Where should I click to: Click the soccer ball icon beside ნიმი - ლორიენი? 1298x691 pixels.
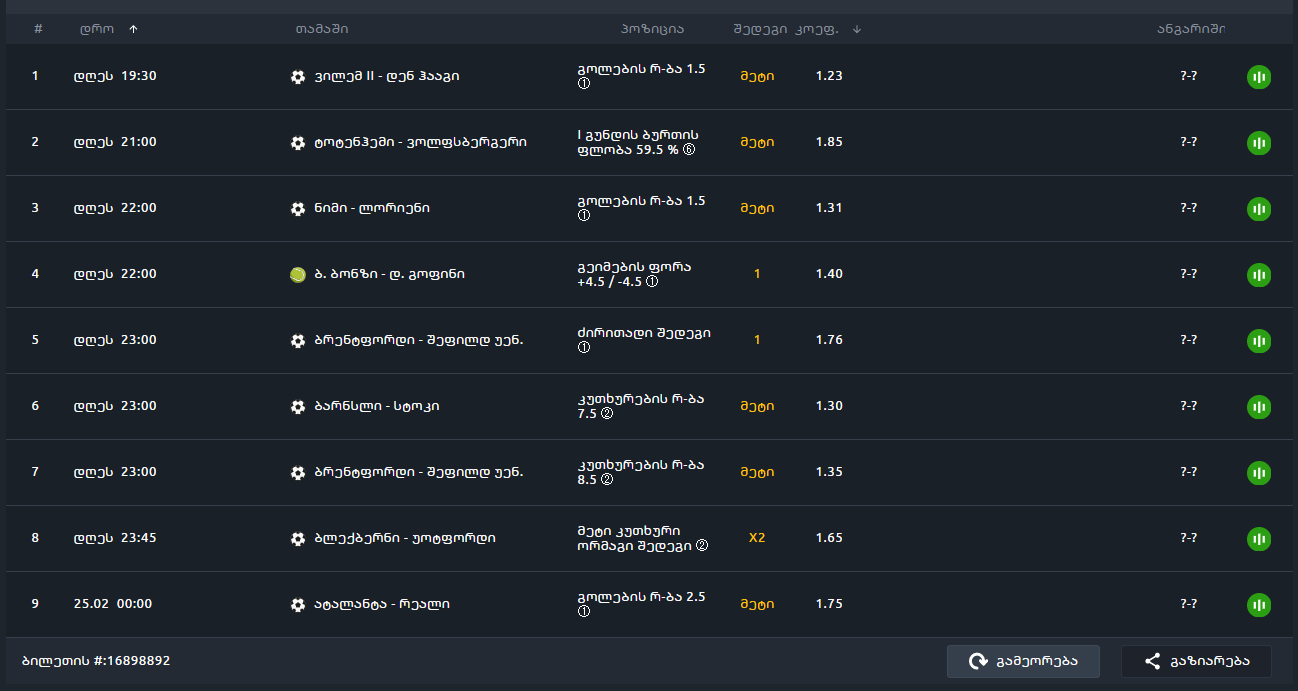(298, 208)
